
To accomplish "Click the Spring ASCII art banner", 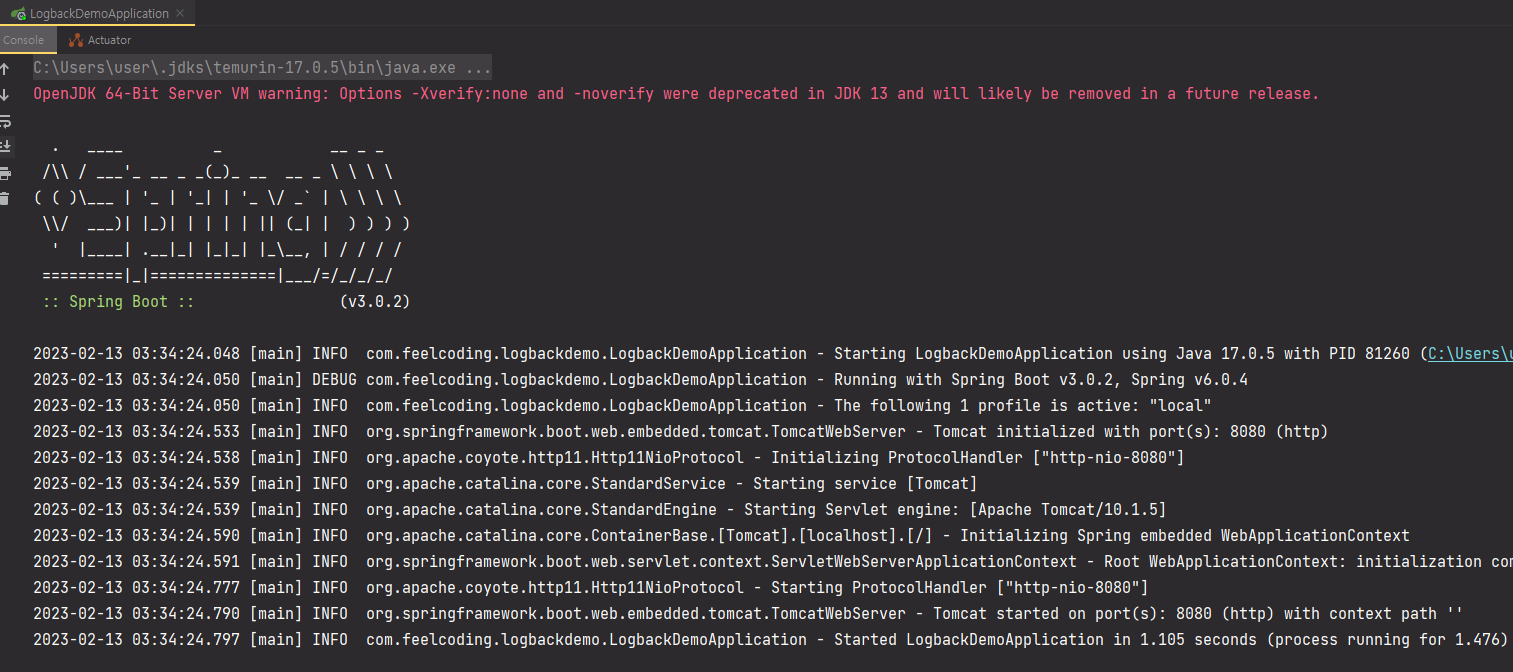I will click(222, 212).
